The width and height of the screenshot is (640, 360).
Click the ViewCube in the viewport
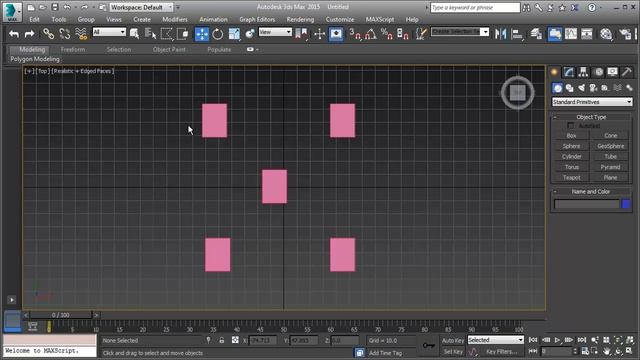click(518, 93)
